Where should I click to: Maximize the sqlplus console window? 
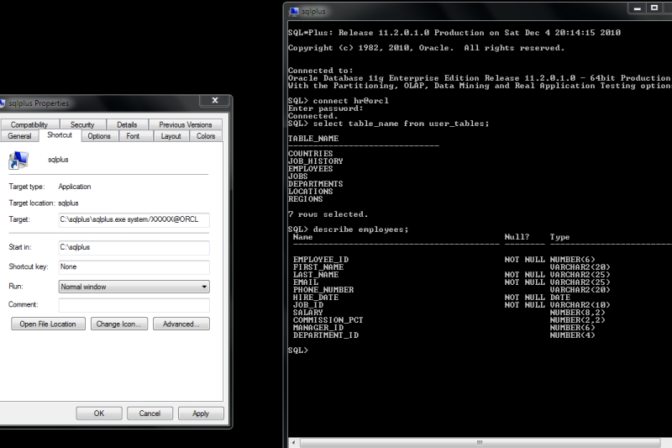point(655,10)
